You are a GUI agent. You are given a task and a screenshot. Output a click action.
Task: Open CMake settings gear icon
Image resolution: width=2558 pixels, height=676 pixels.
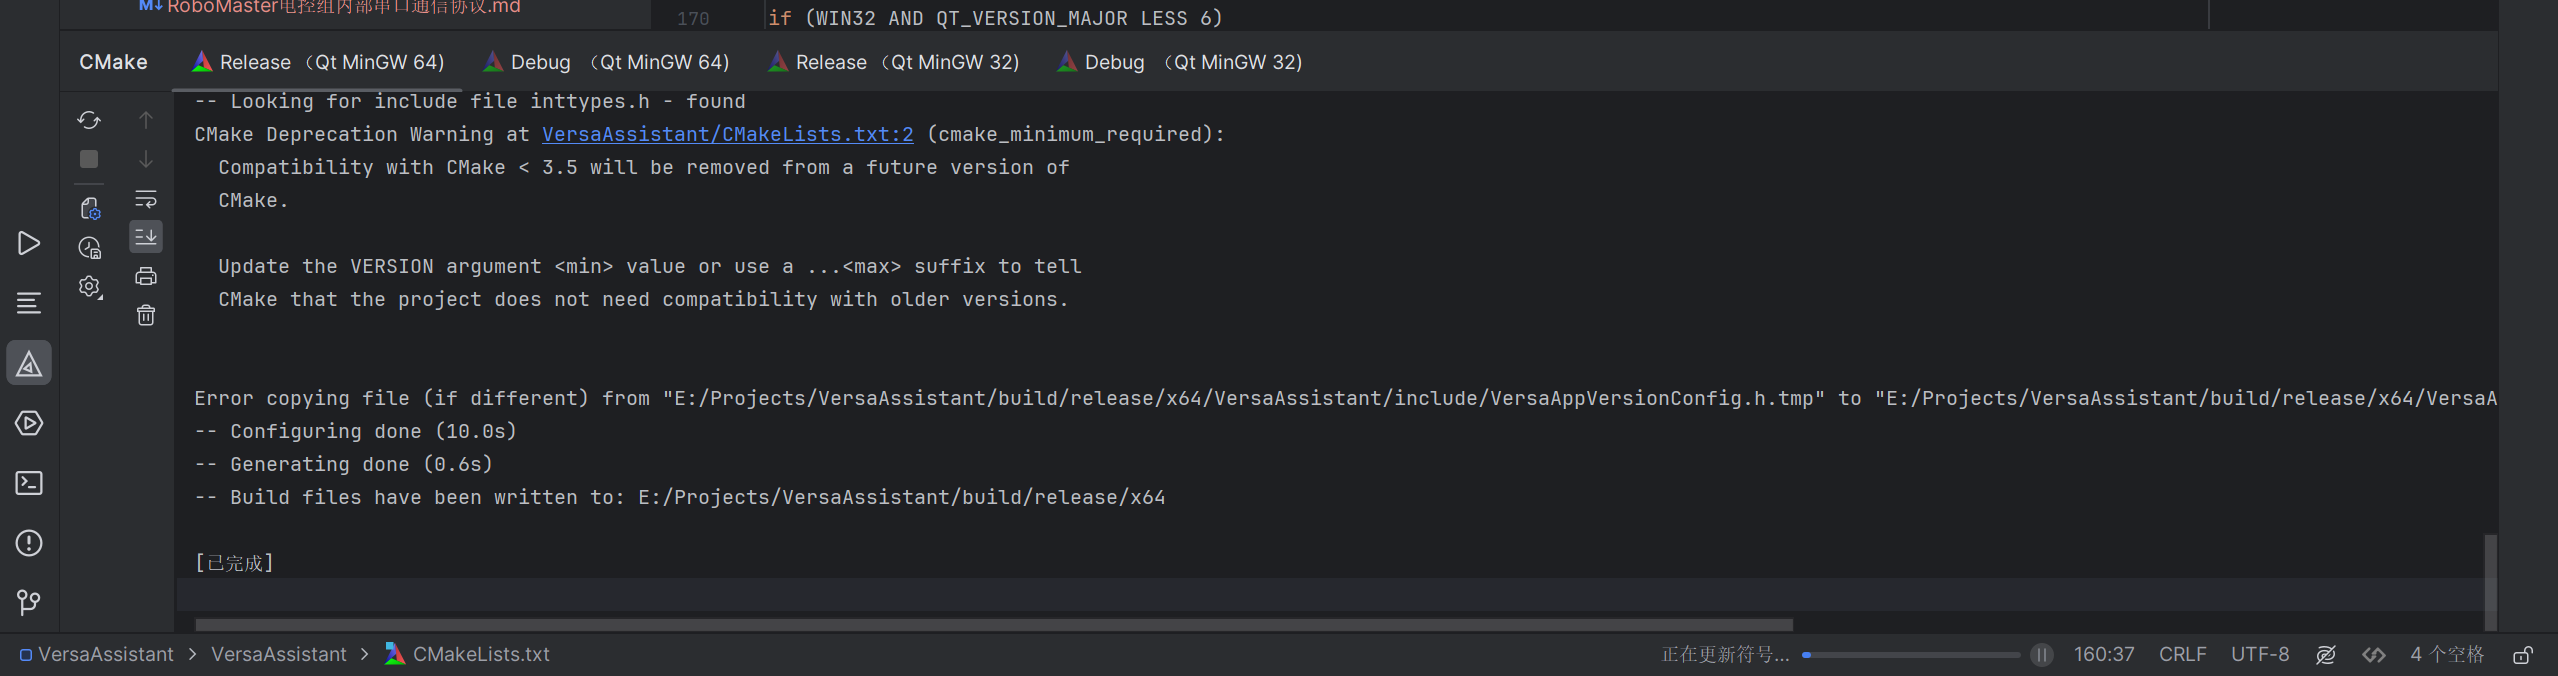(90, 288)
